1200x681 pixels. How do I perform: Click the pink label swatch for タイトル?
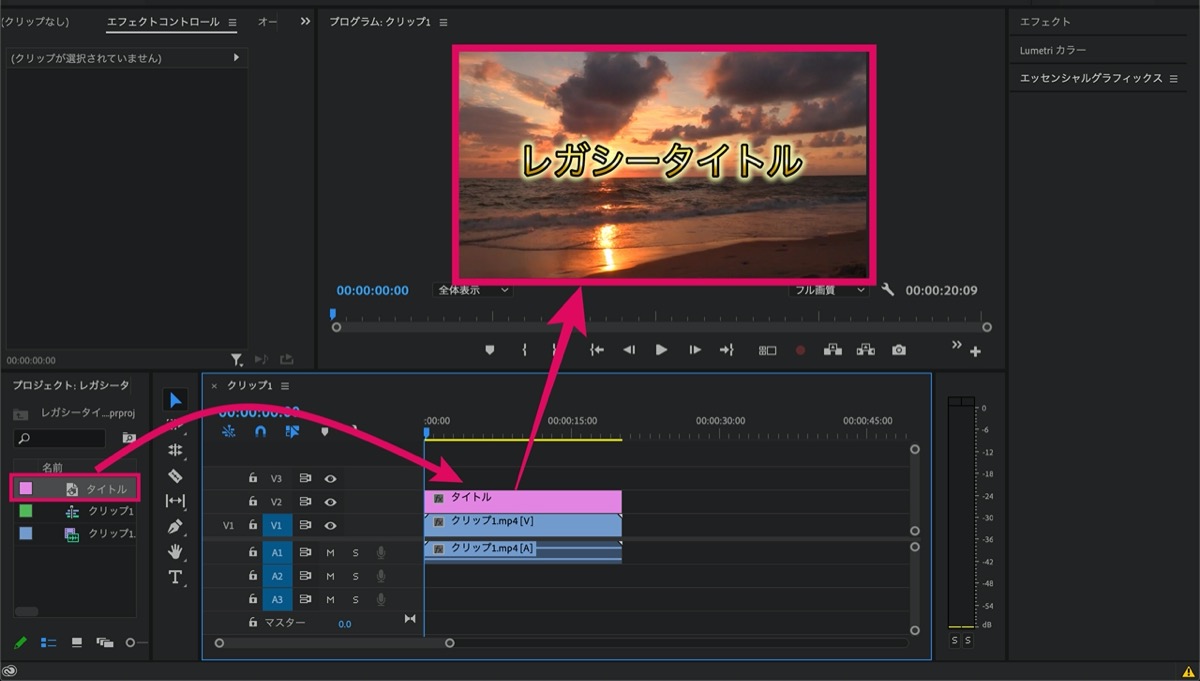[x=26, y=488]
